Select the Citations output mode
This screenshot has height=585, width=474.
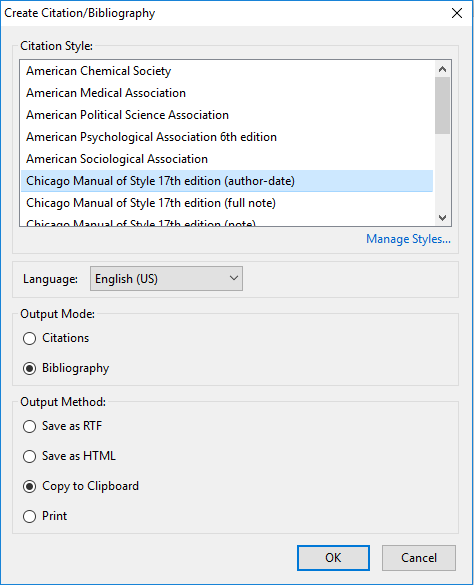56,338
